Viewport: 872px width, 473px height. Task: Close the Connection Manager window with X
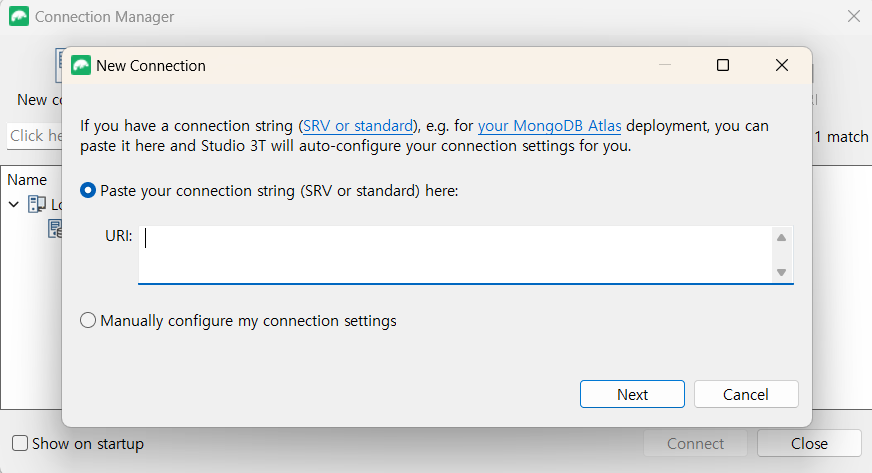pyautogui.click(x=853, y=16)
